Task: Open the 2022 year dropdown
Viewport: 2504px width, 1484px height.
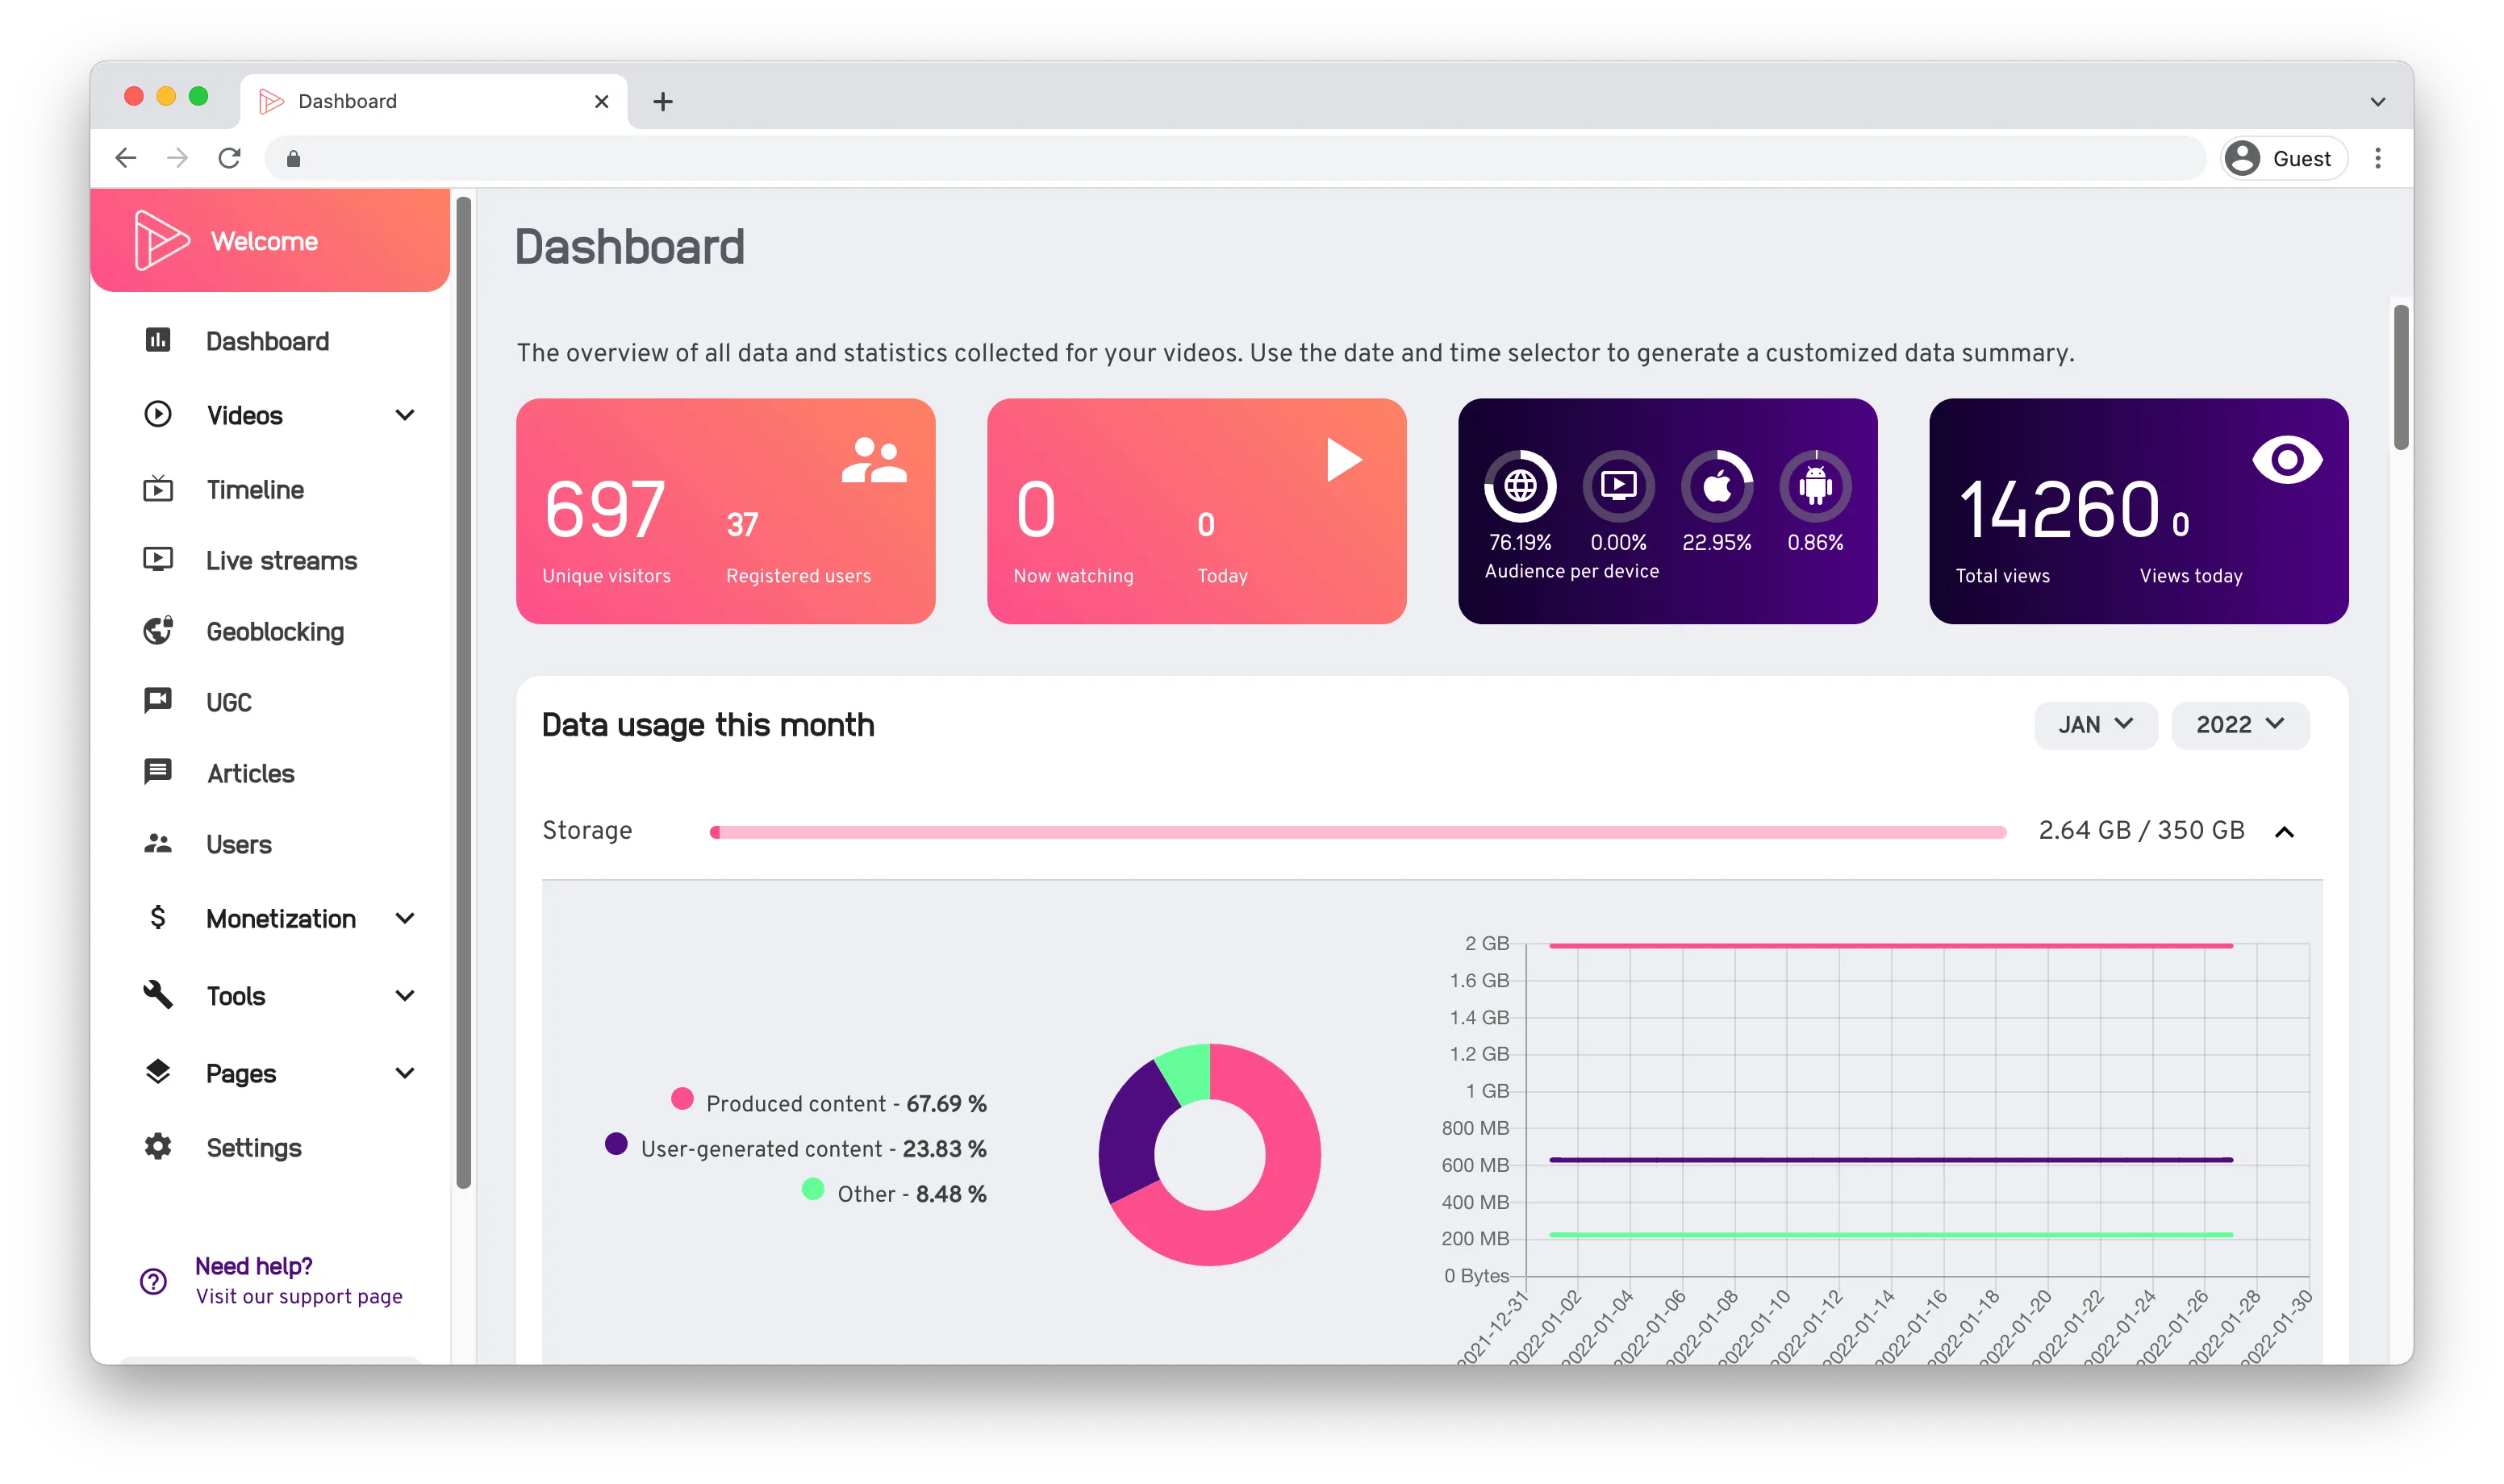Action: (2240, 725)
